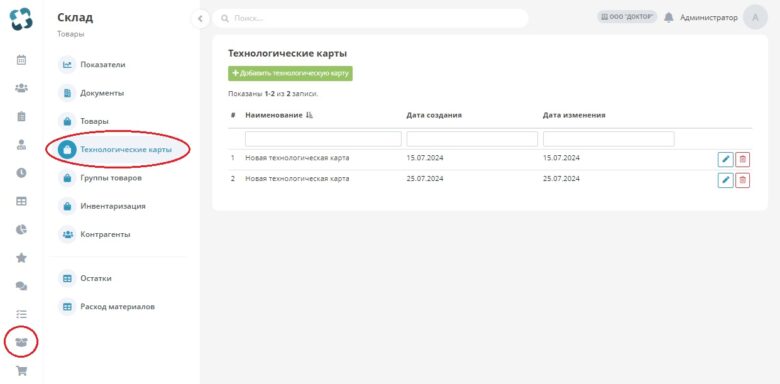Open the clock icon in left rail

21,173
